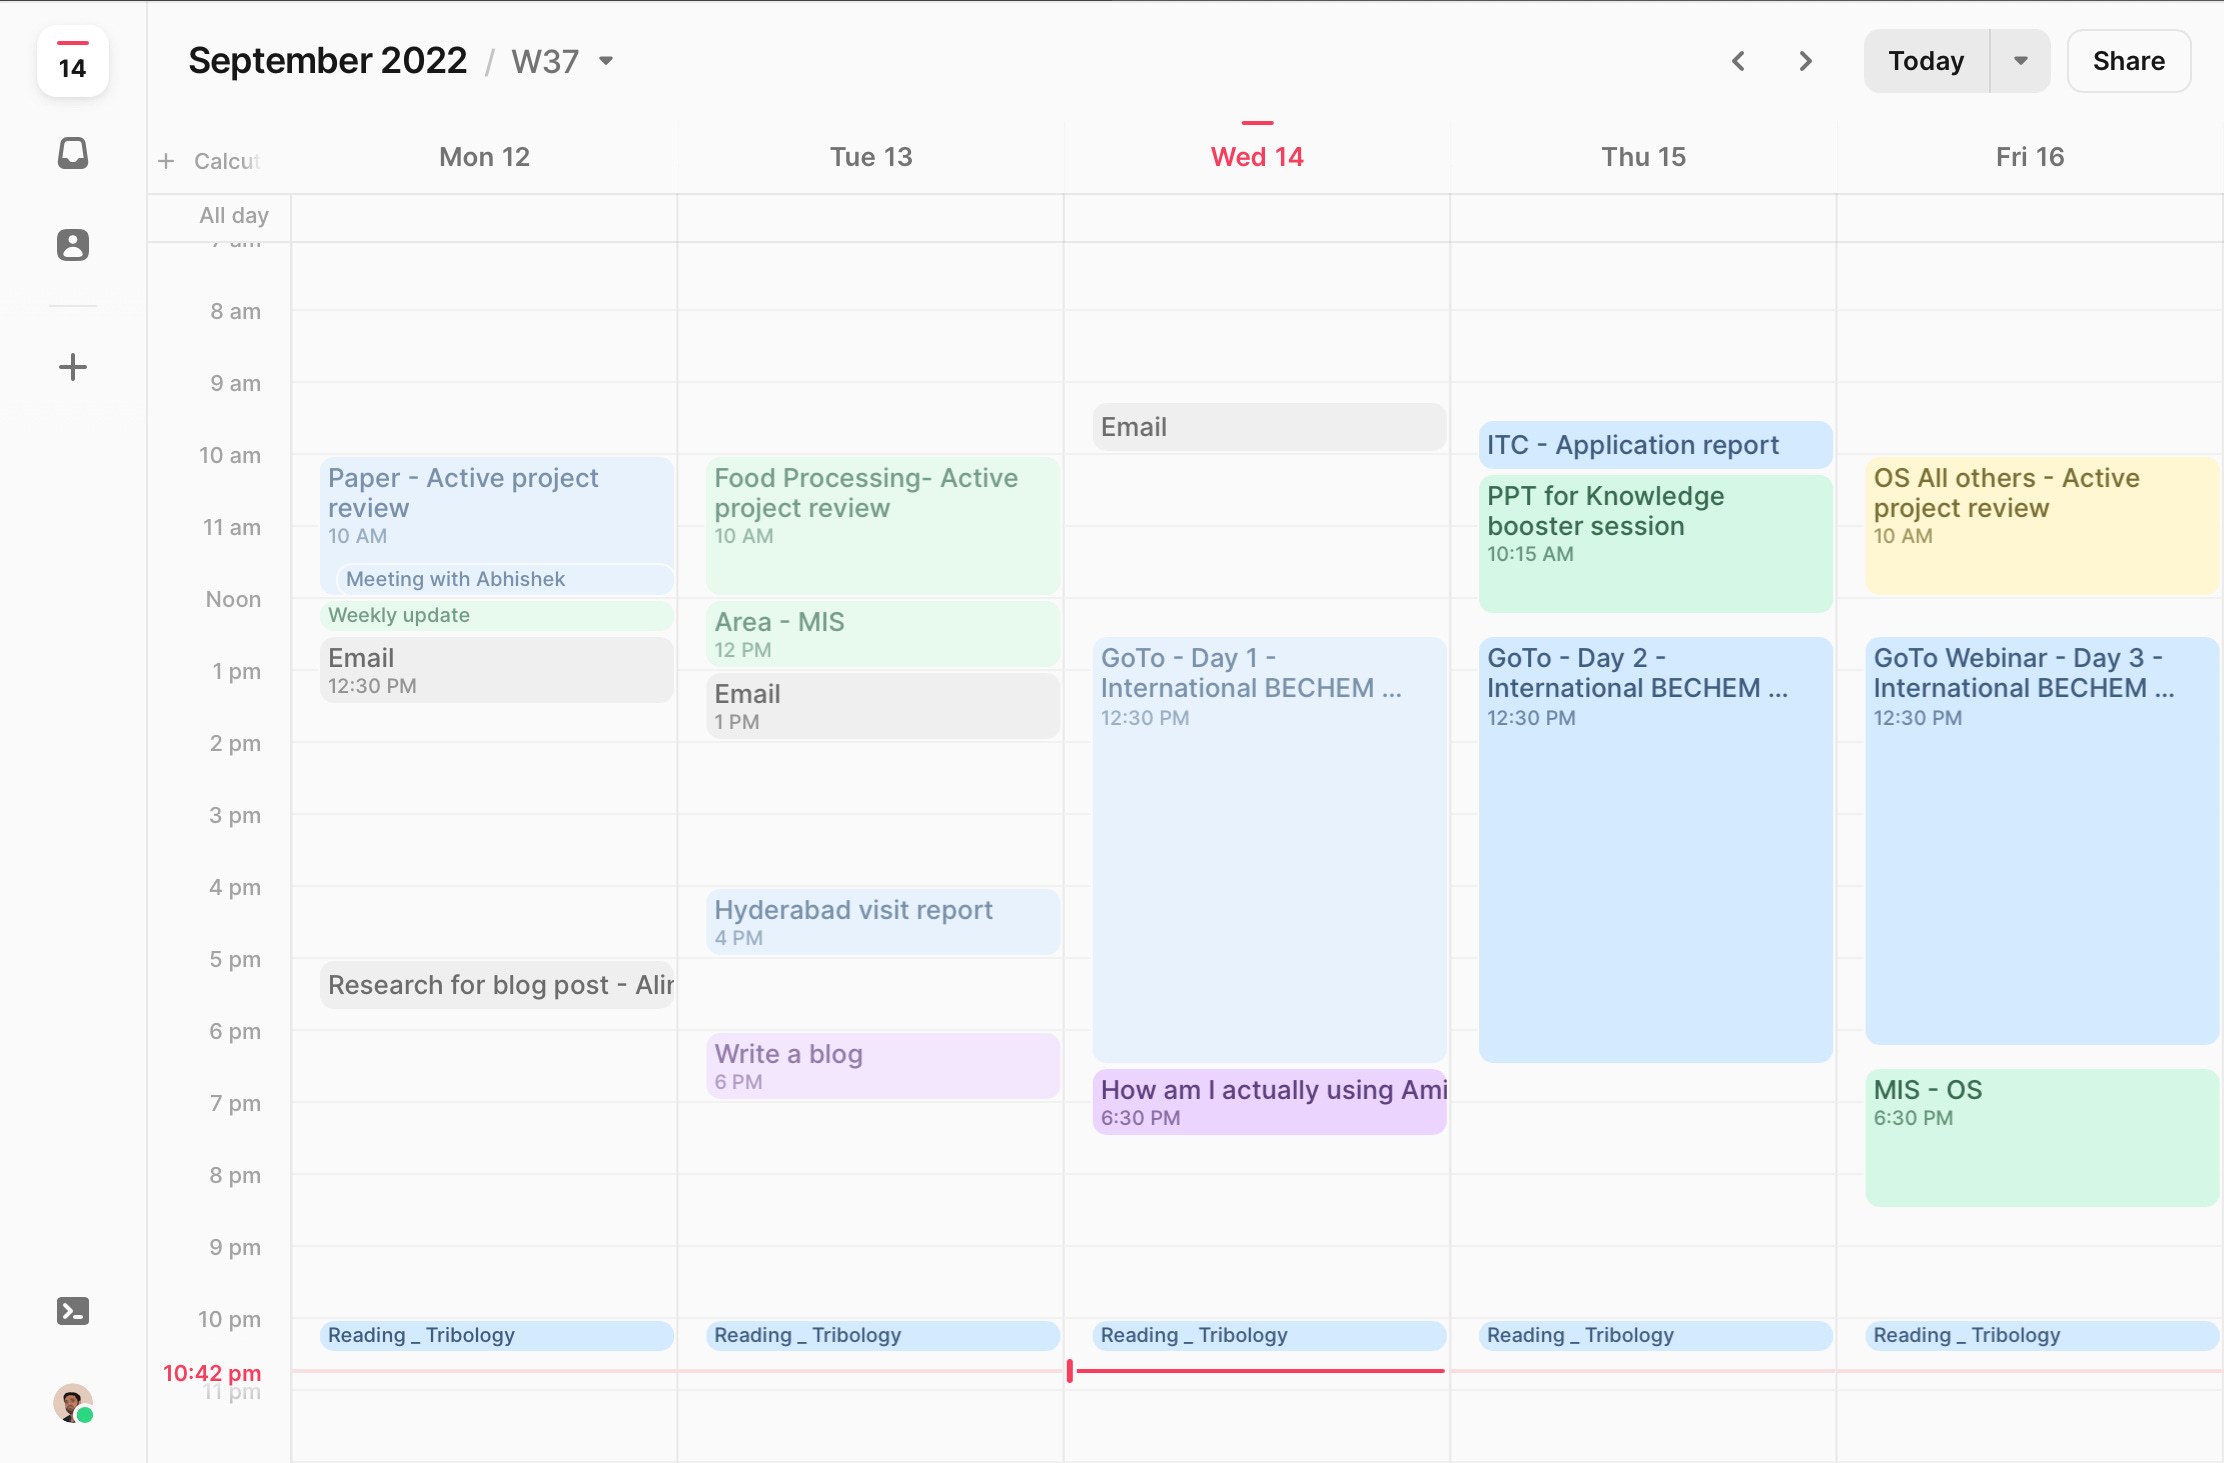Click the Today button
The image size is (2224, 1463).
pos(1926,61)
